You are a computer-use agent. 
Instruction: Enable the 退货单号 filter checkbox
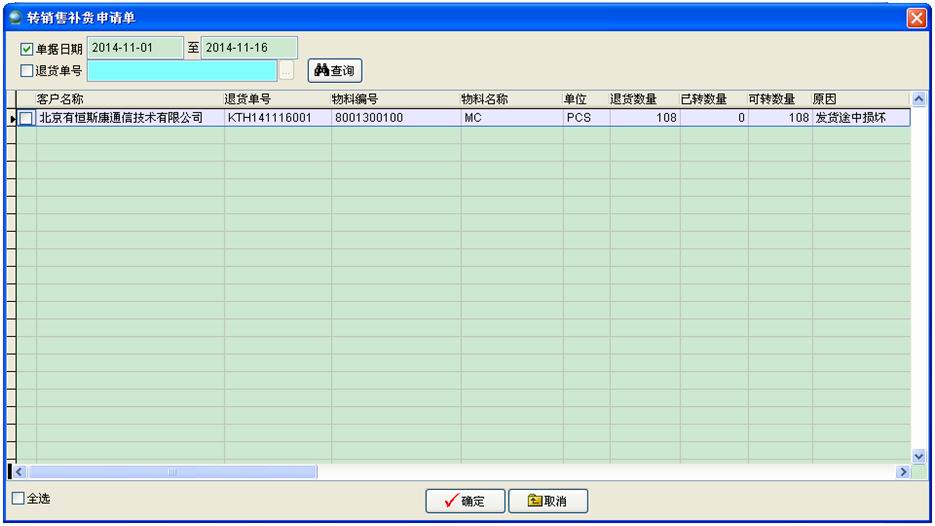27,71
